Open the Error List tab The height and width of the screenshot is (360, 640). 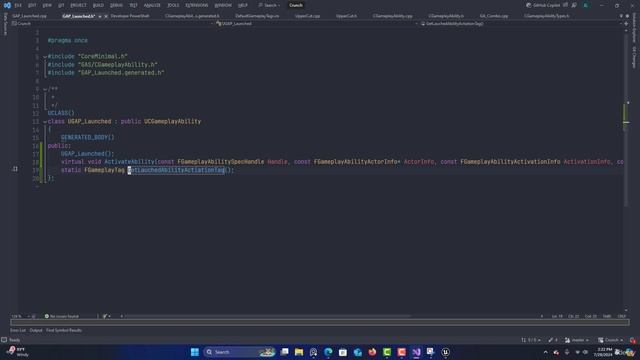(x=18, y=330)
